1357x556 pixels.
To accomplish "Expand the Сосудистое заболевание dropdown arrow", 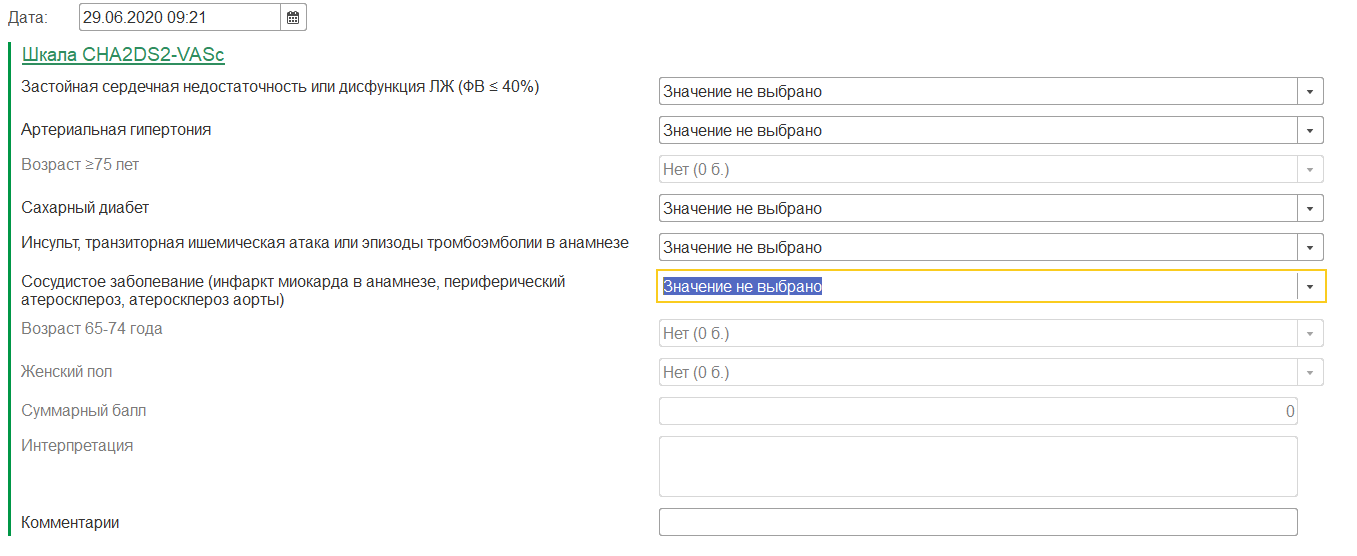I will [x=1310, y=287].
